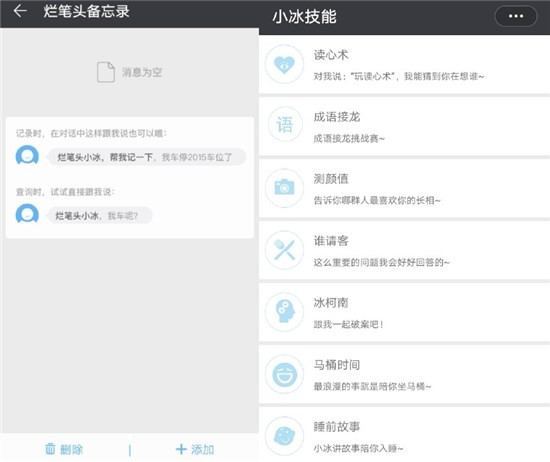550x462 pixels.
Task: Click the 消息为空 placeholder text
Action: pyautogui.click(x=142, y=72)
